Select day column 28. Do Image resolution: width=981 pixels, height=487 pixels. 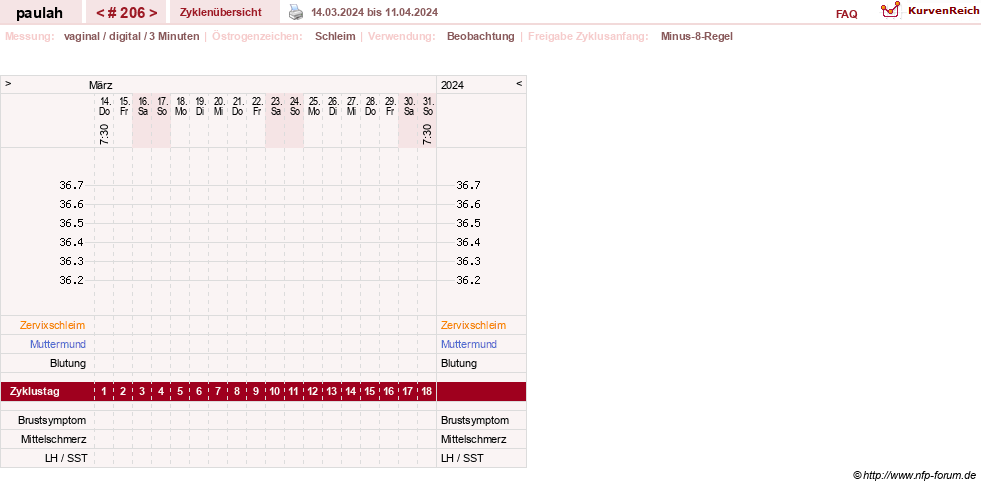tap(370, 106)
